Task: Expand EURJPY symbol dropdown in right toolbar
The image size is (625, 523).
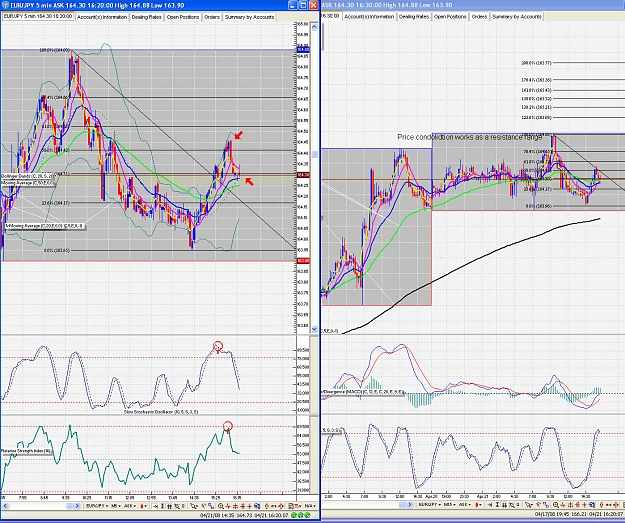Action: point(430,505)
